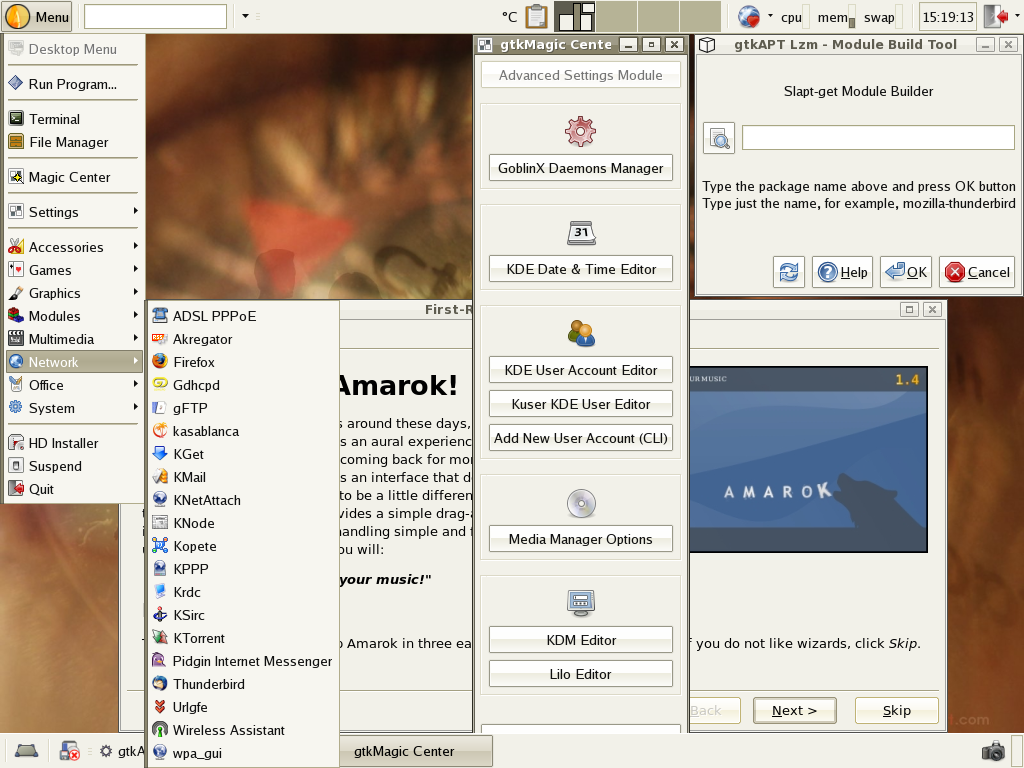The width and height of the screenshot is (1024, 768).
Task: Focus the package name field in gtkAPT
Action: pyautogui.click(x=878, y=138)
